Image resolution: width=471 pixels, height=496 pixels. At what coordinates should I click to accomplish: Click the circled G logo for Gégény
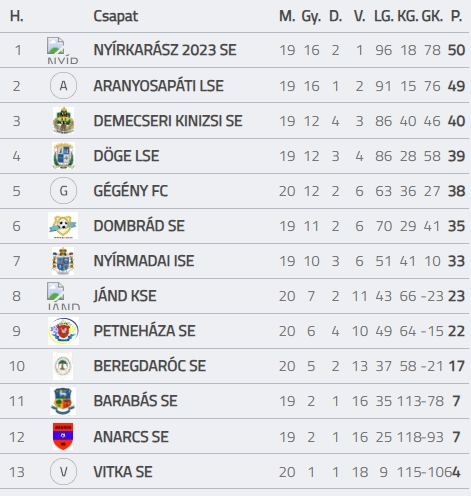63,191
